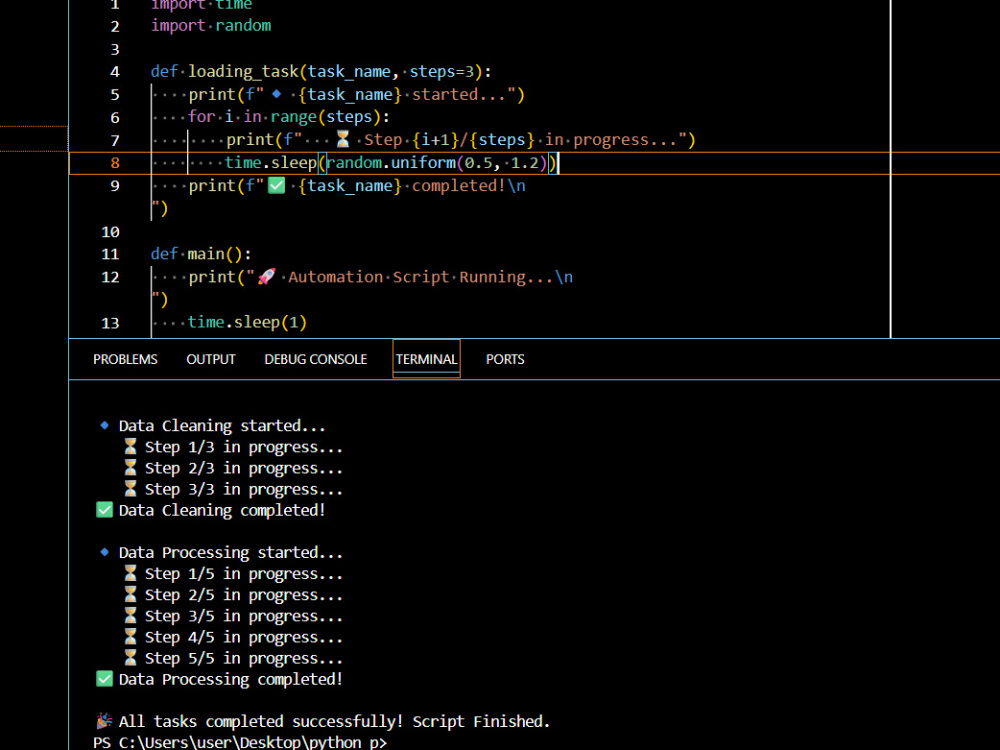The image size is (1000, 750).
Task: Click terminal line 'Data Processing completed!'
Action: (x=219, y=679)
